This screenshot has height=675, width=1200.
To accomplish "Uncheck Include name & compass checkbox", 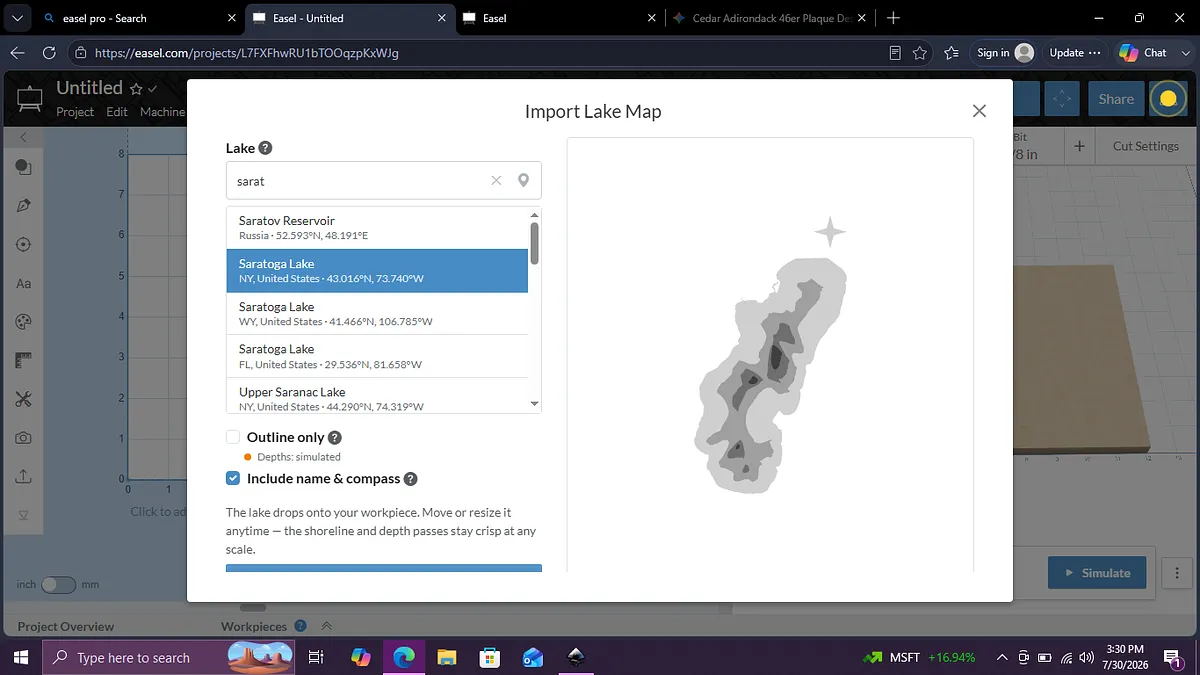I will [x=233, y=479].
